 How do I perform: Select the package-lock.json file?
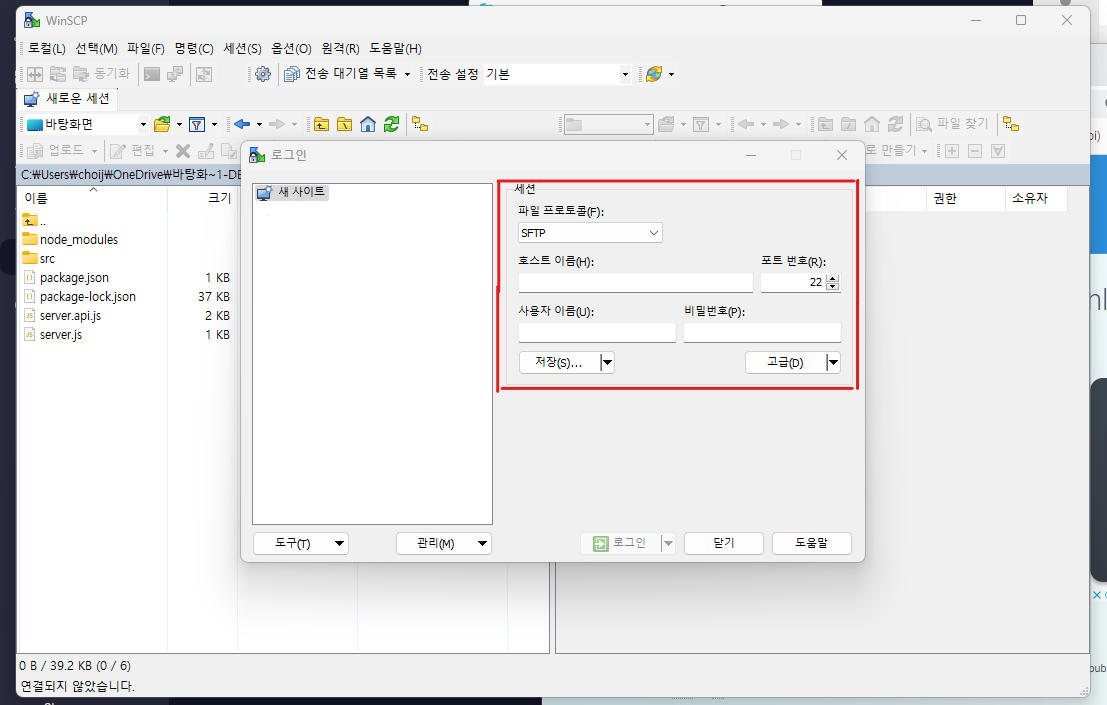pos(80,296)
